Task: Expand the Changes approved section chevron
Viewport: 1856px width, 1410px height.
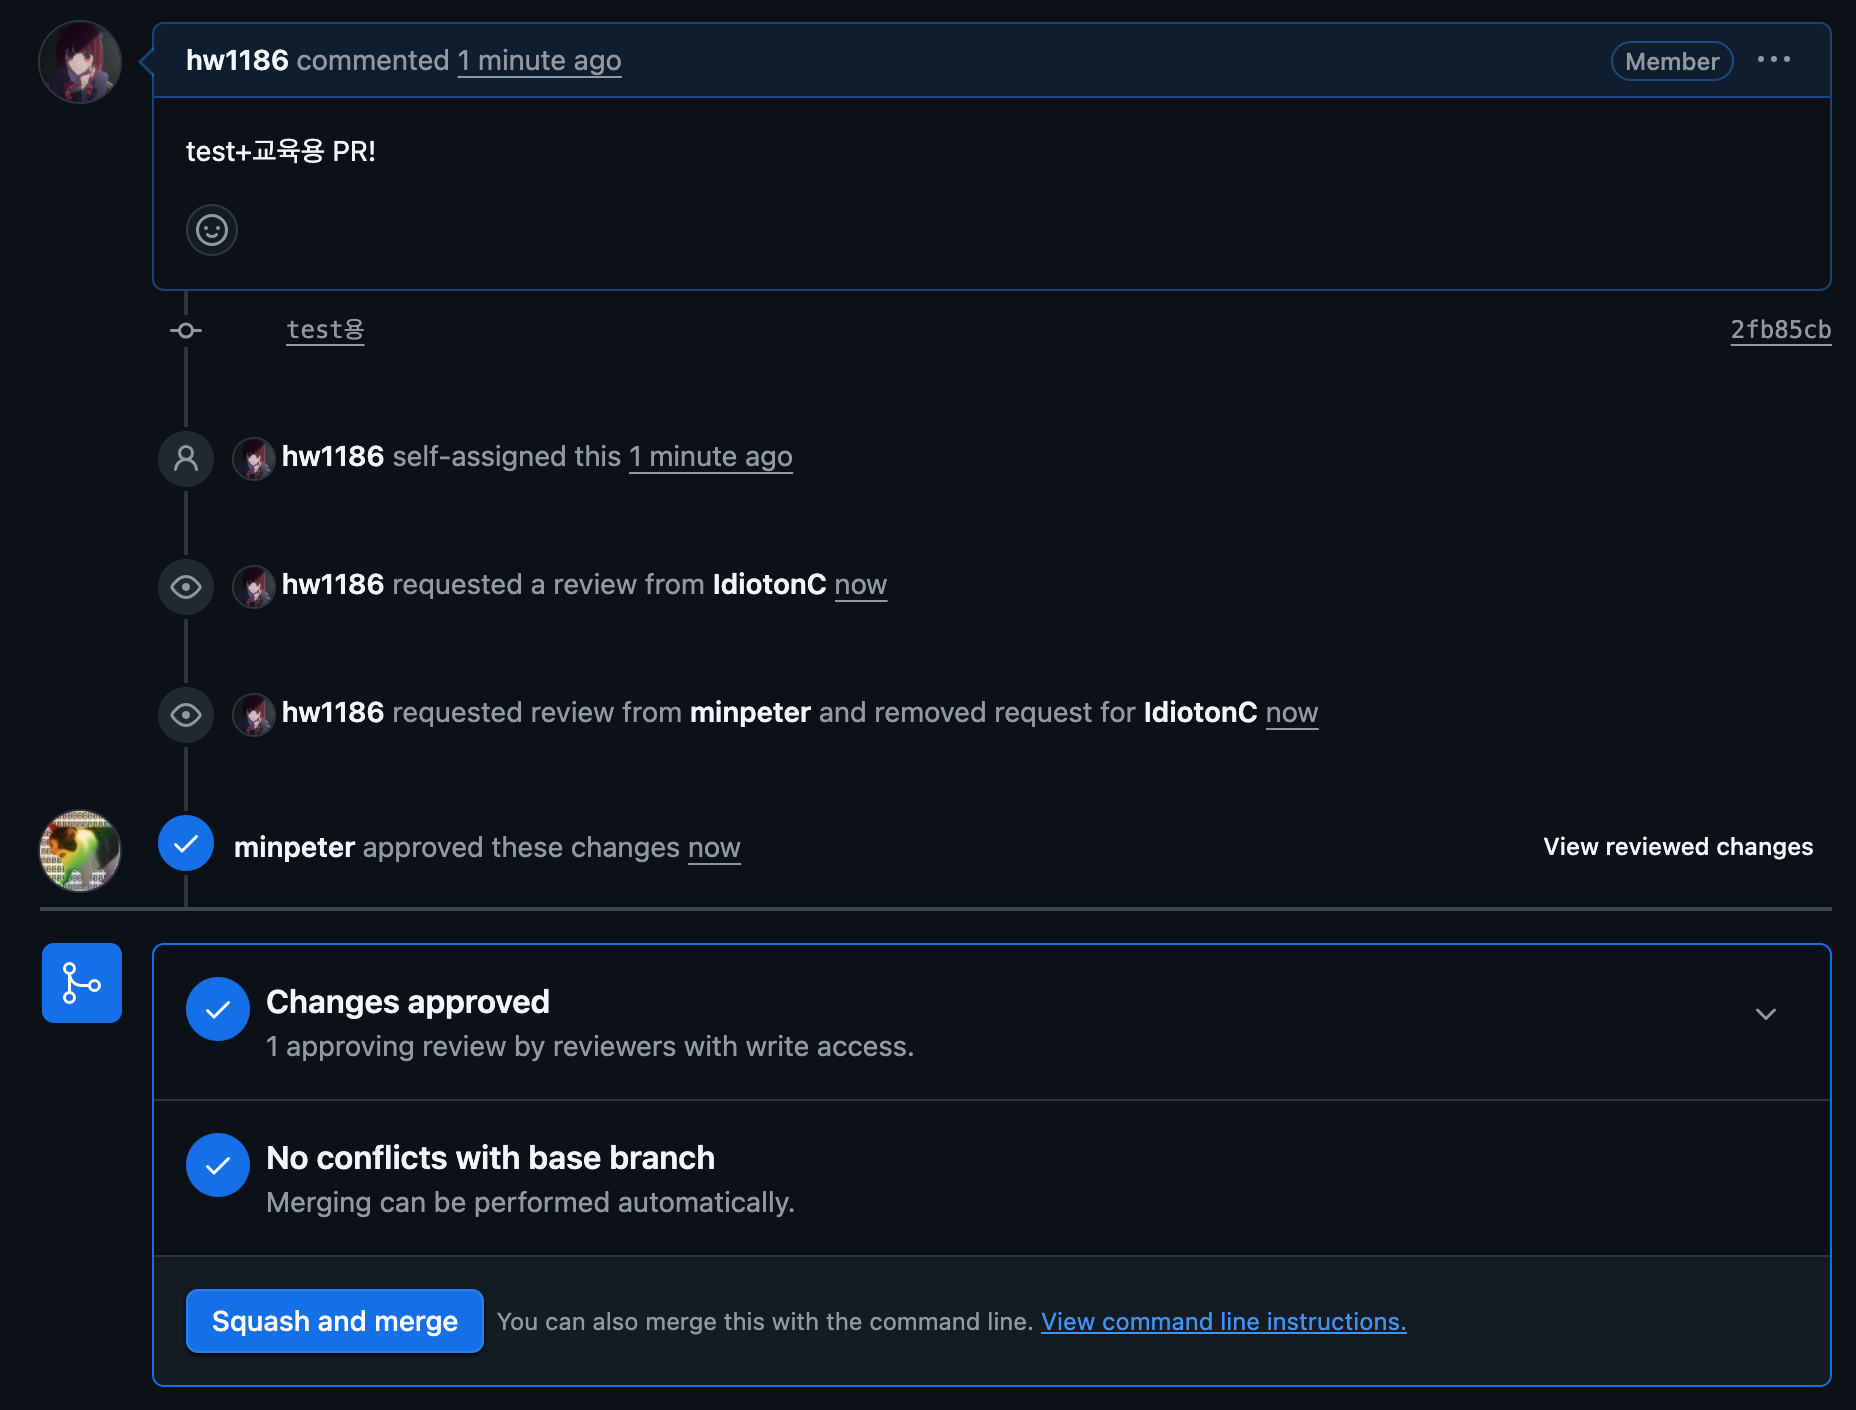Action: (x=1765, y=1014)
